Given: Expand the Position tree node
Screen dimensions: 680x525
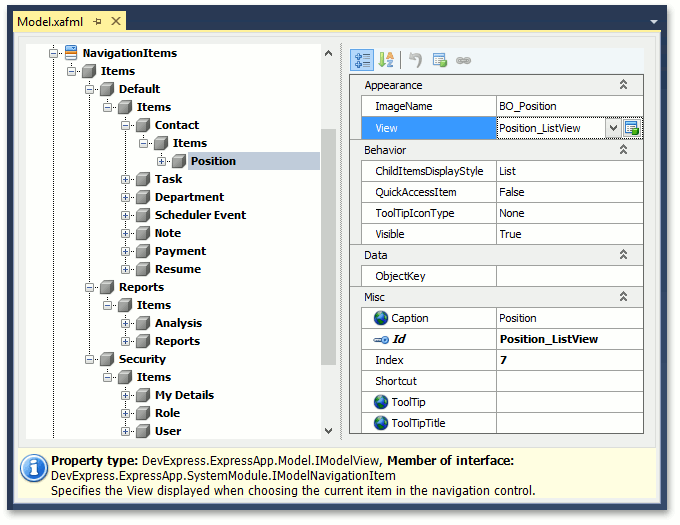Looking at the screenshot, I should click(161, 161).
